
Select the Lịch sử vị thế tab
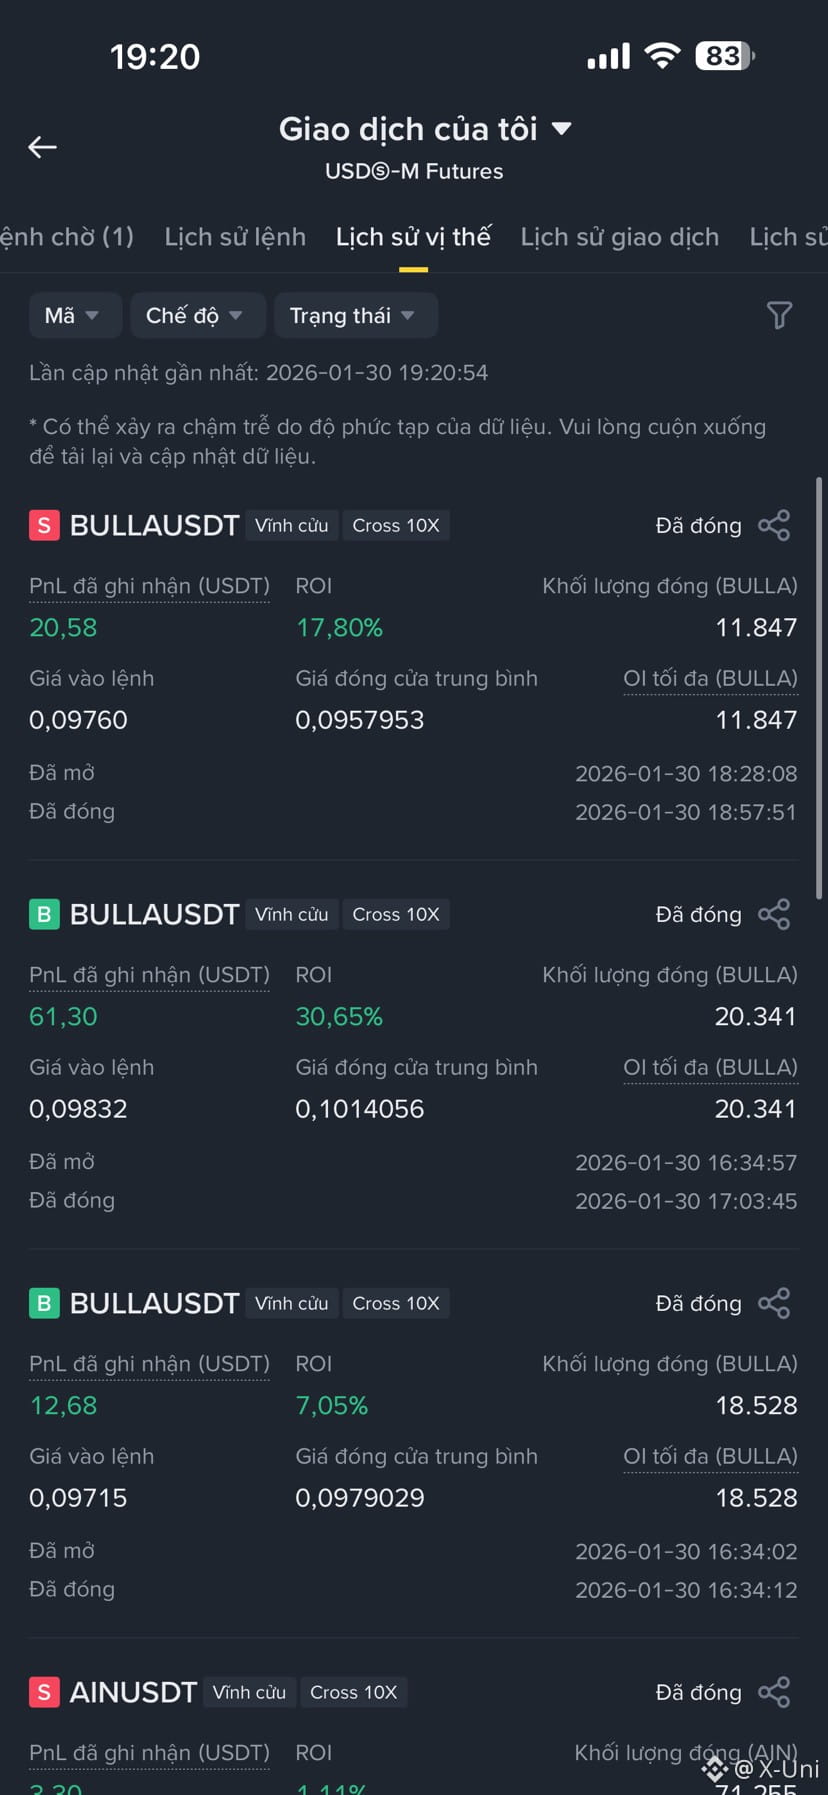(x=413, y=237)
